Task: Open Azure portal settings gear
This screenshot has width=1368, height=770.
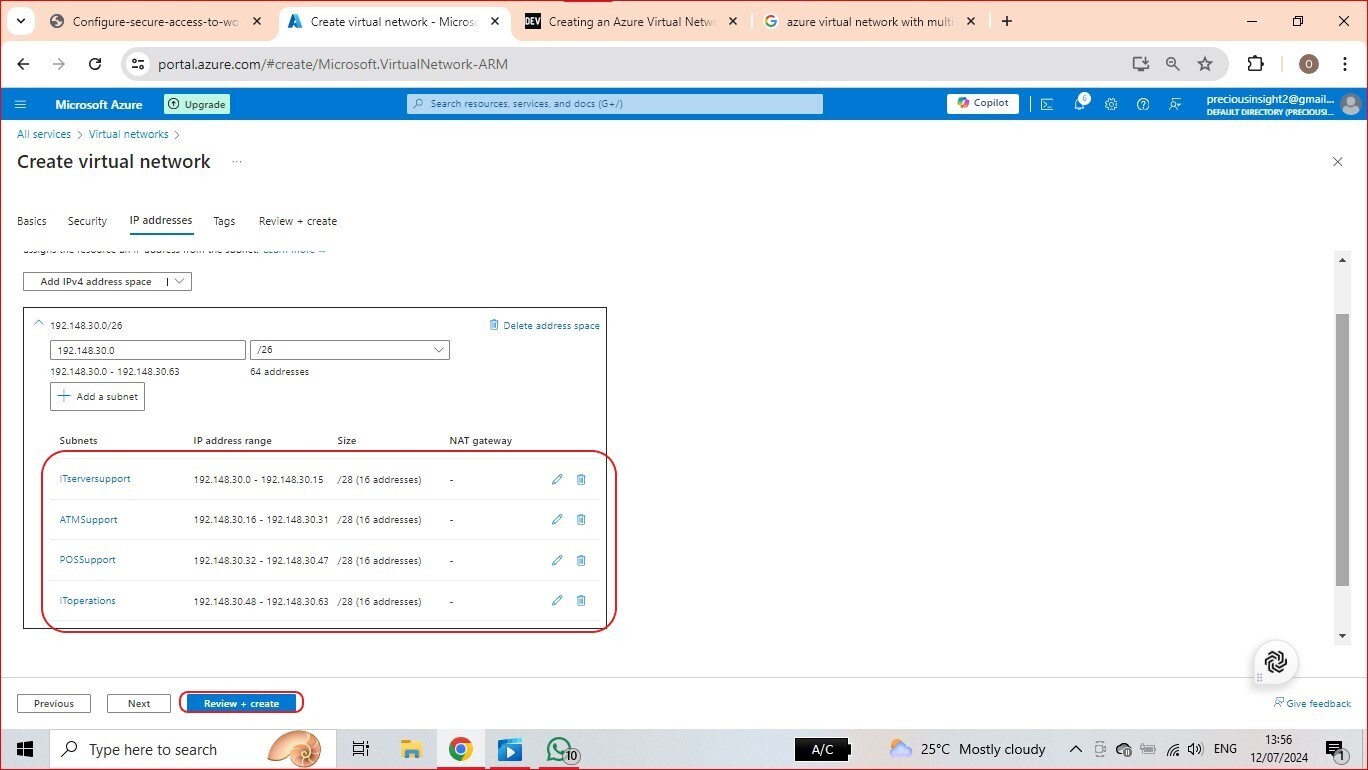Action: pyautogui.click(x=1111, y=104)
